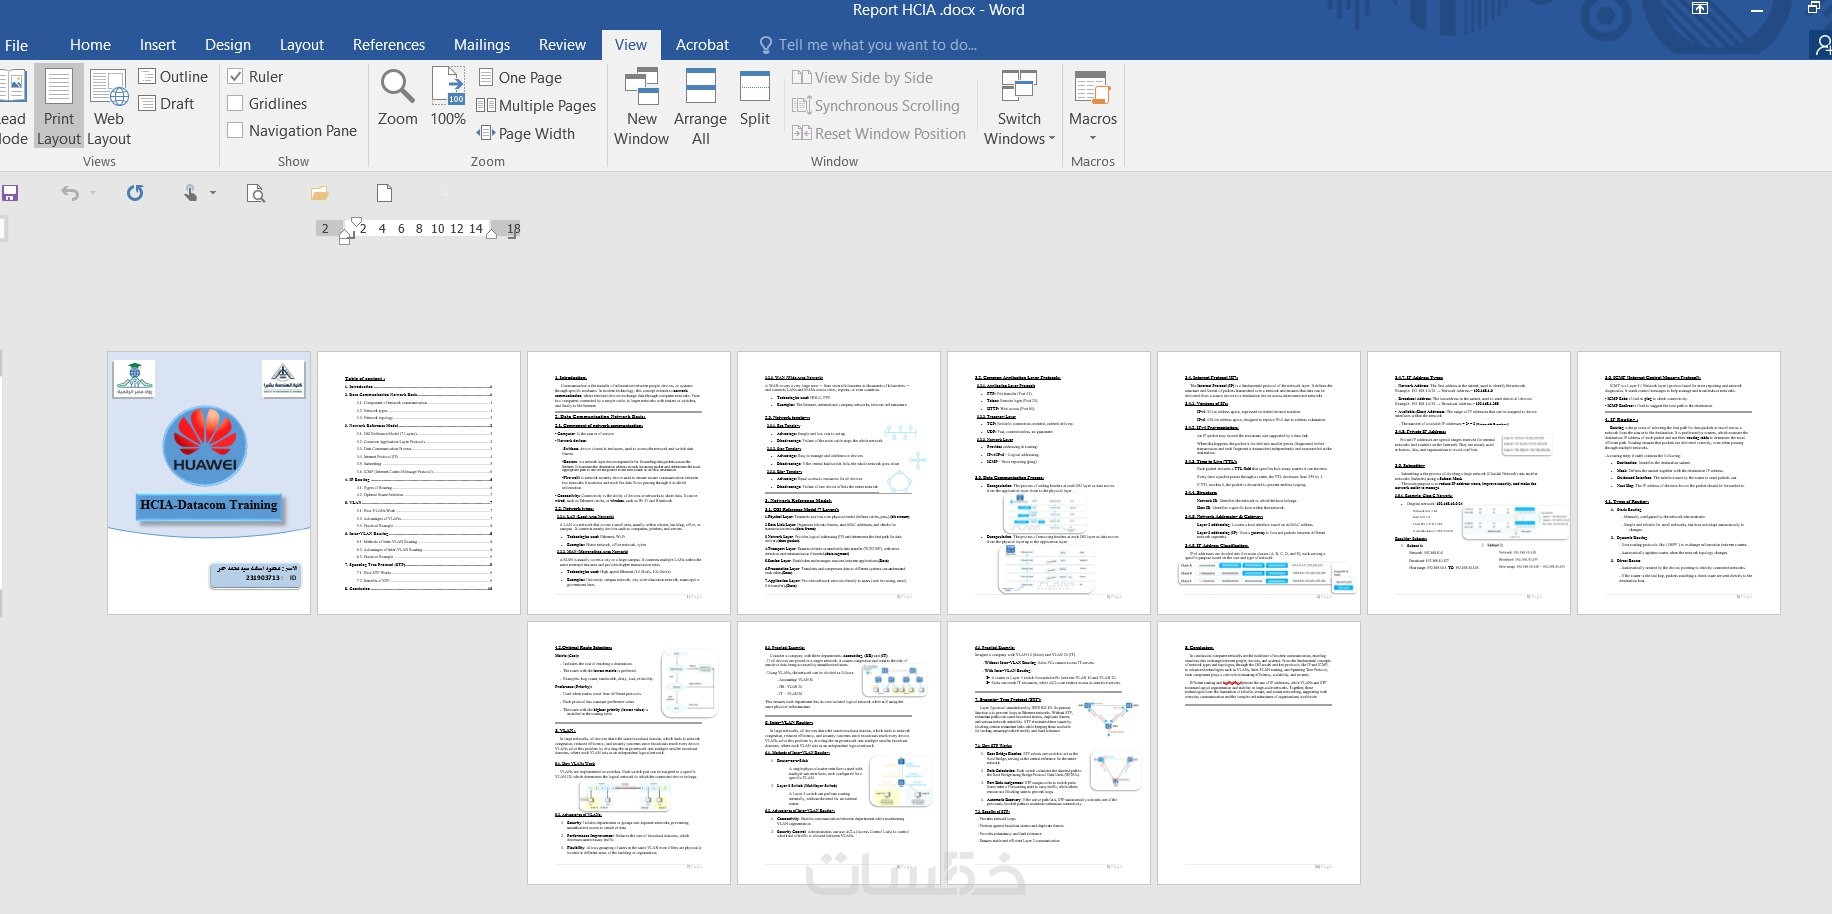Fit zoom to Page Width
This screenshot has height=914, width=1832.
pos(526,133)
